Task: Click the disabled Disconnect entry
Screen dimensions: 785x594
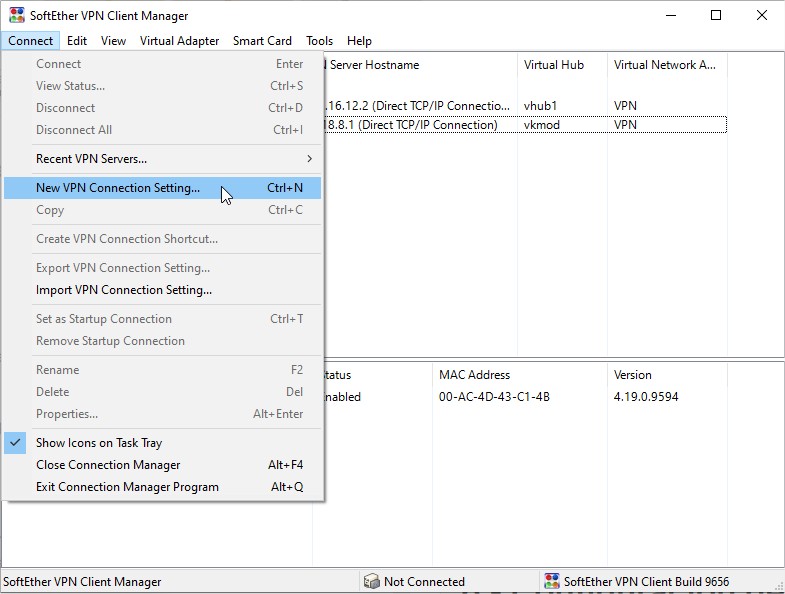Action: click(x=163, y=108)
